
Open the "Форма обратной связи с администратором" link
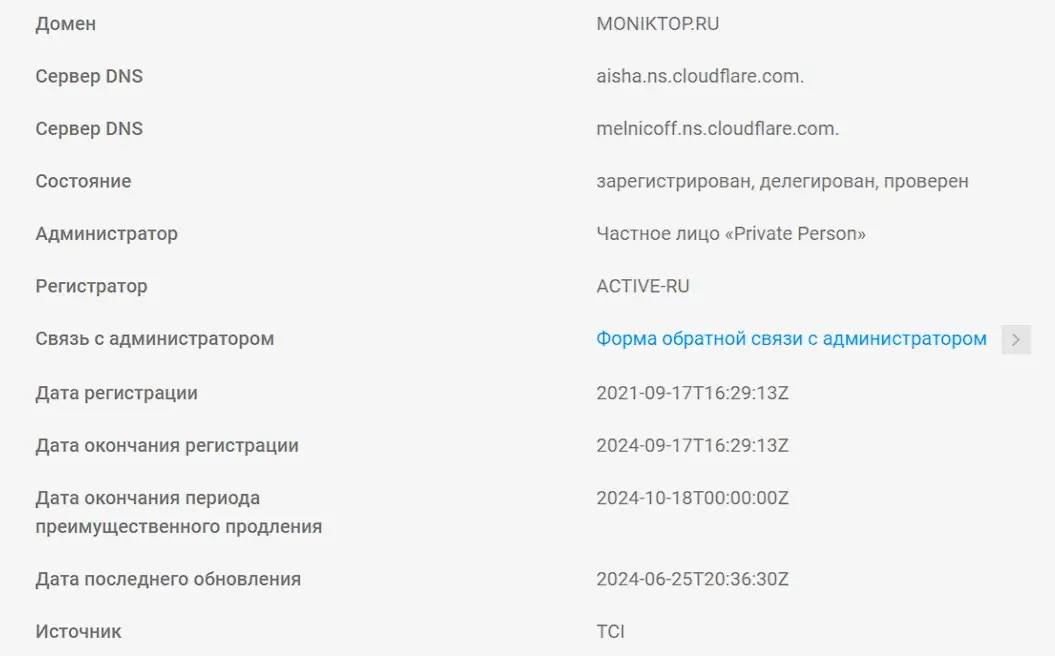pyautogui.click(x=791, y=339)
